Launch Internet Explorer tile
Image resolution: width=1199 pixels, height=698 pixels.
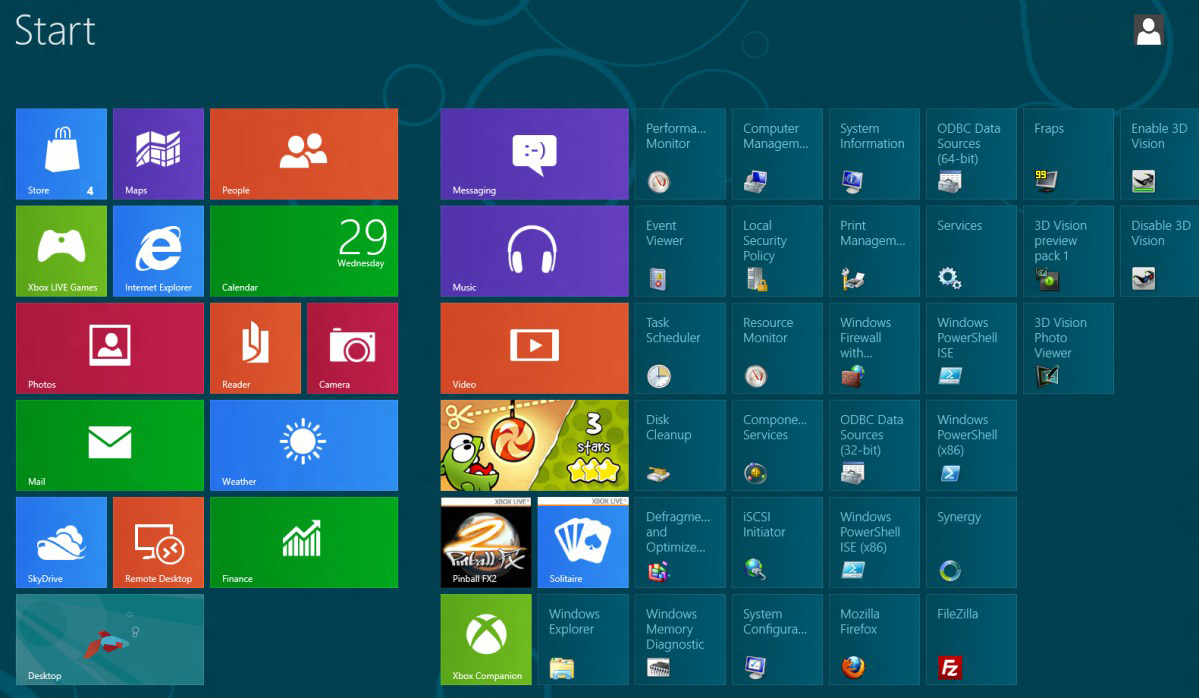click(x=158, y=251)
